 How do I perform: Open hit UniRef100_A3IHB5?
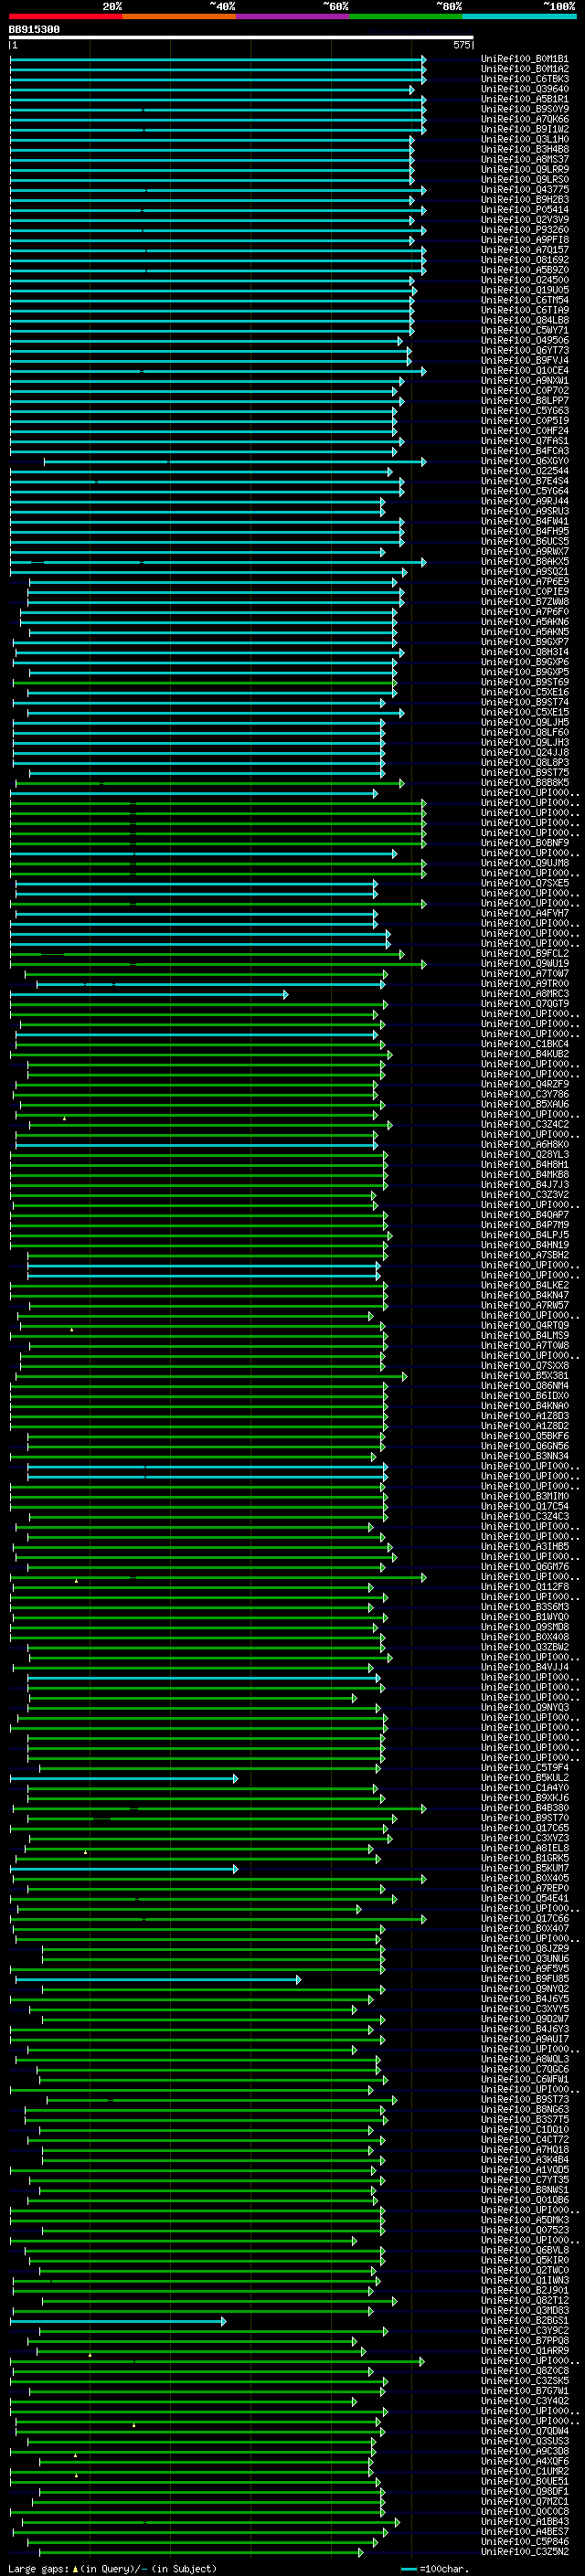(x=525, y=1547)
